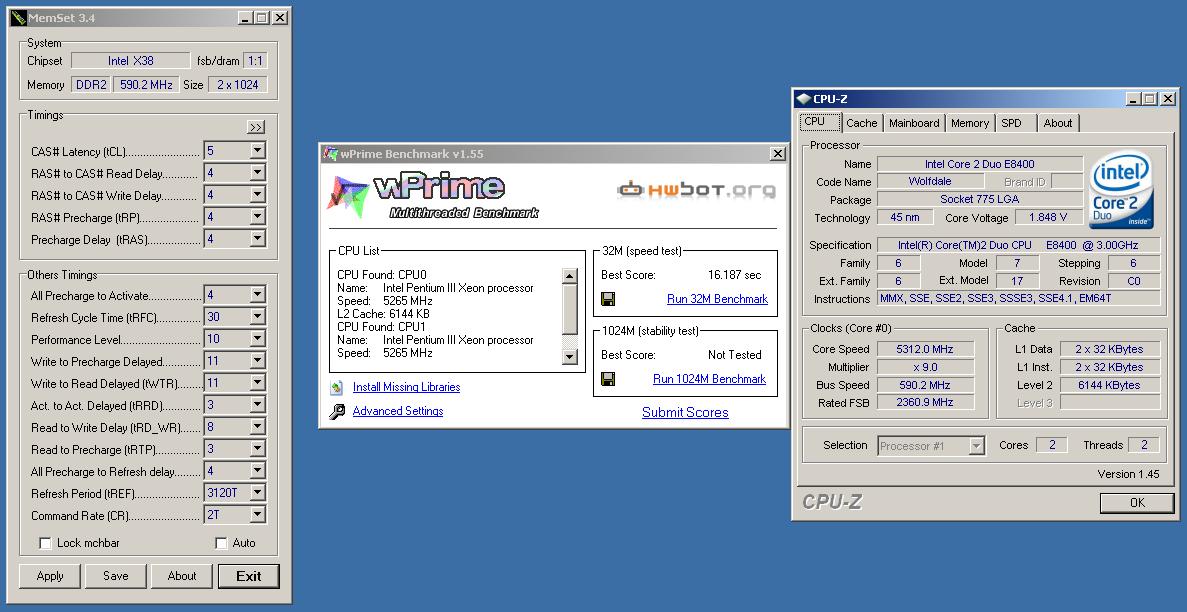
Task: Click CPU List scrollbar up arrow
Action: pyautogui.click(x=570, y=276)
